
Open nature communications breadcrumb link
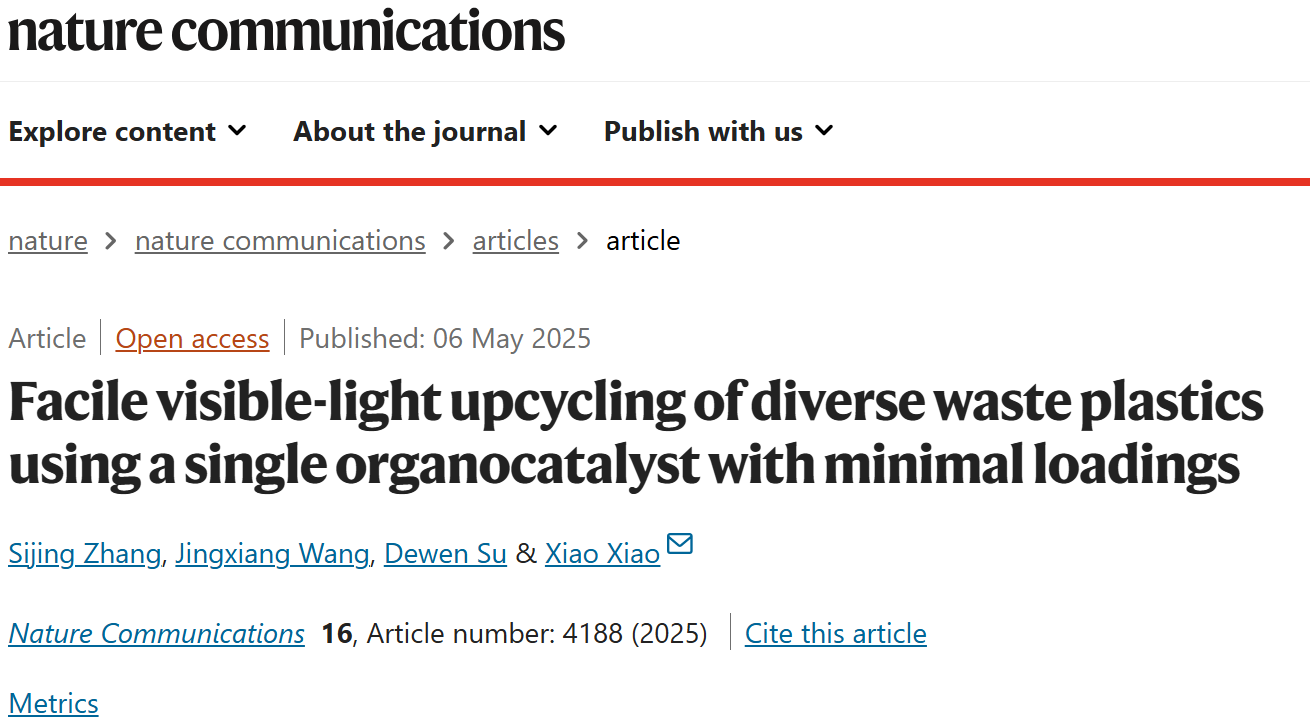[280, 241]
